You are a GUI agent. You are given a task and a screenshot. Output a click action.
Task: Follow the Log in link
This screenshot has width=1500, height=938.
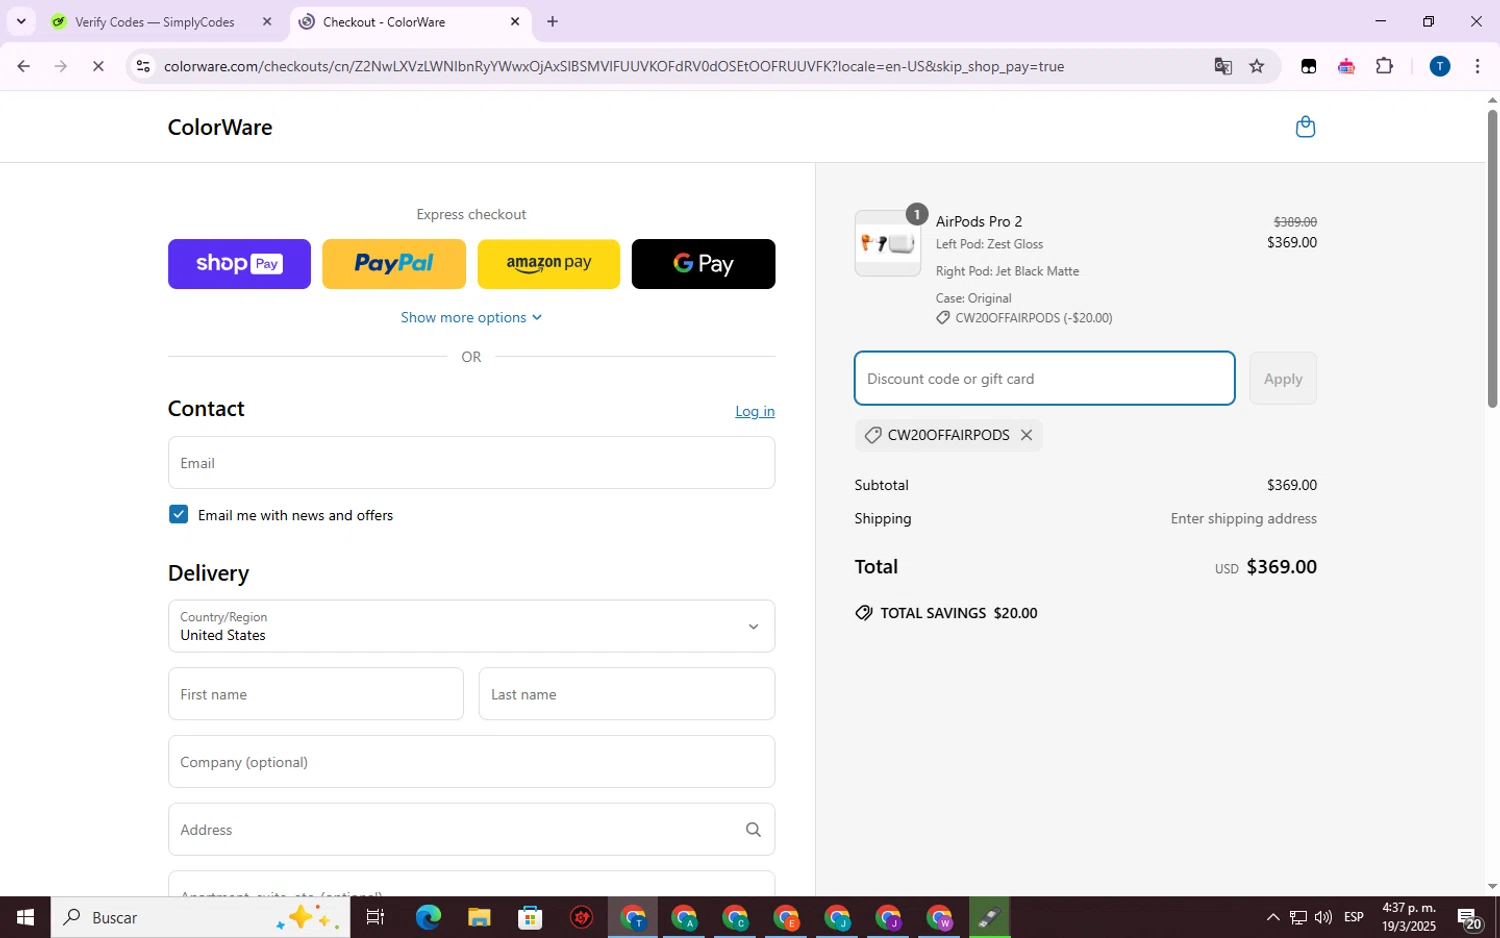tap(755, 411)
